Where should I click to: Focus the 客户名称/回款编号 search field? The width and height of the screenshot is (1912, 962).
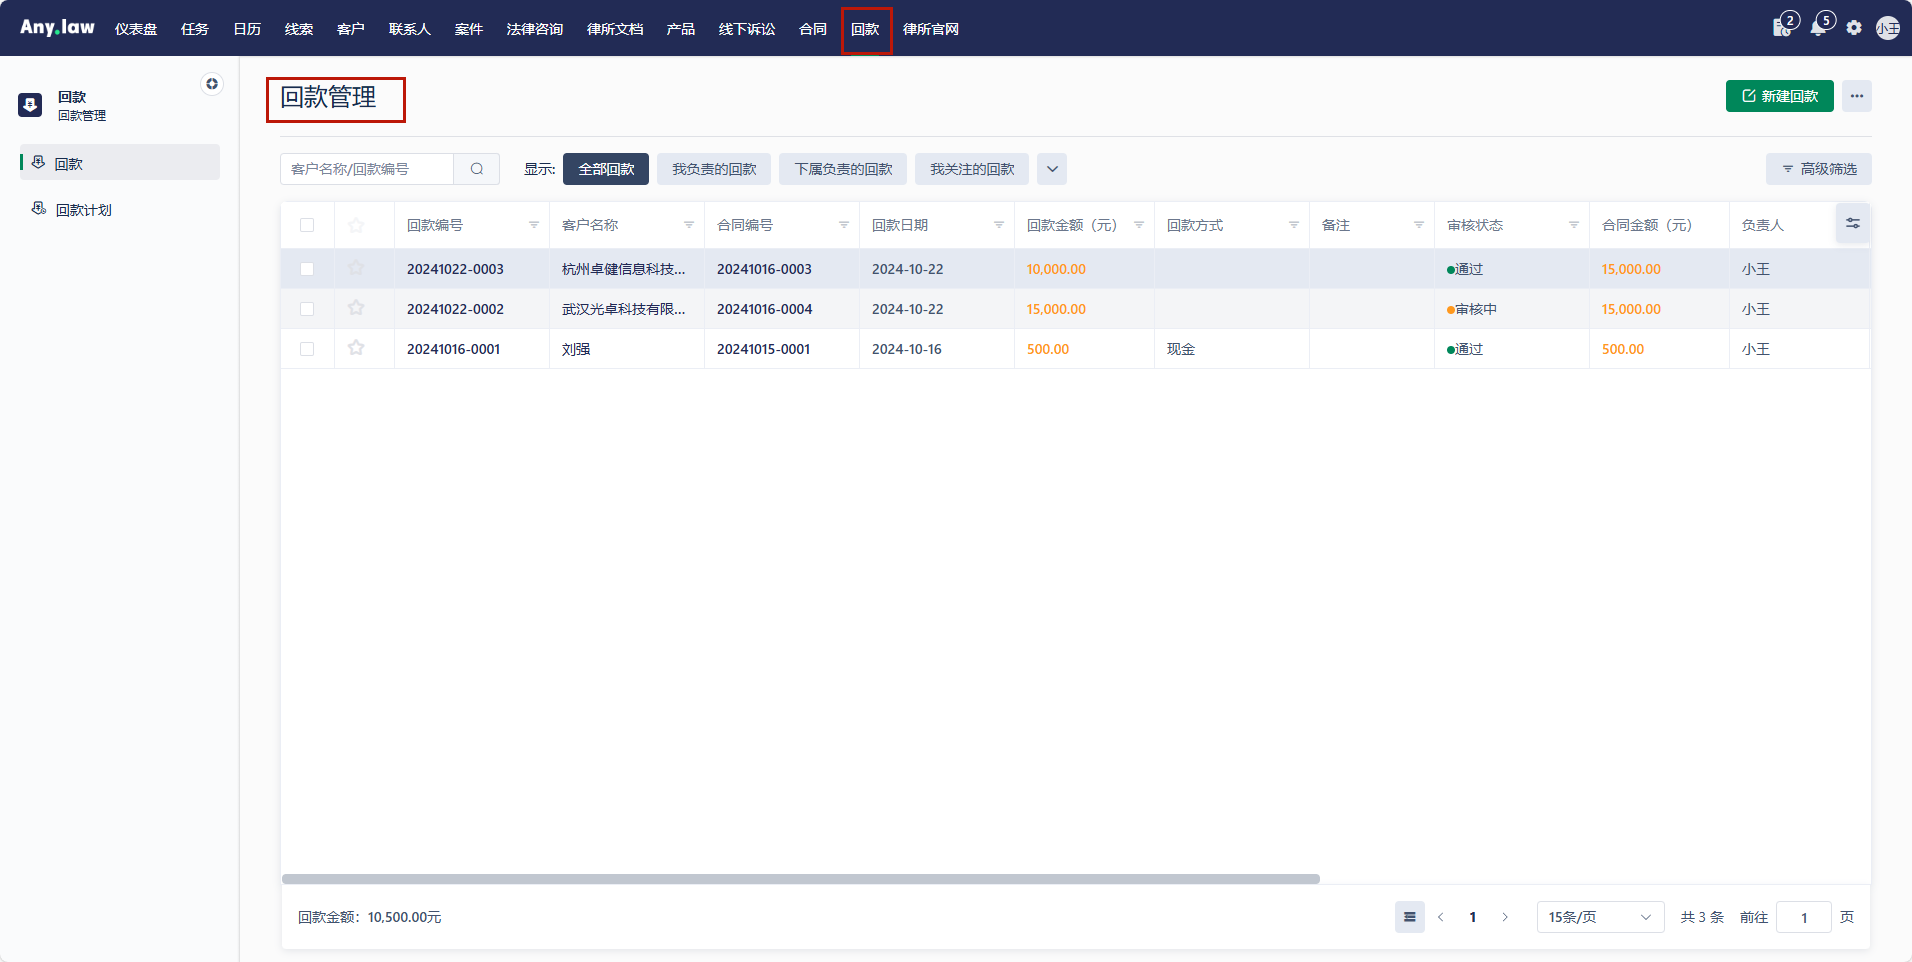pyautogui.click(x=367, y=169)
